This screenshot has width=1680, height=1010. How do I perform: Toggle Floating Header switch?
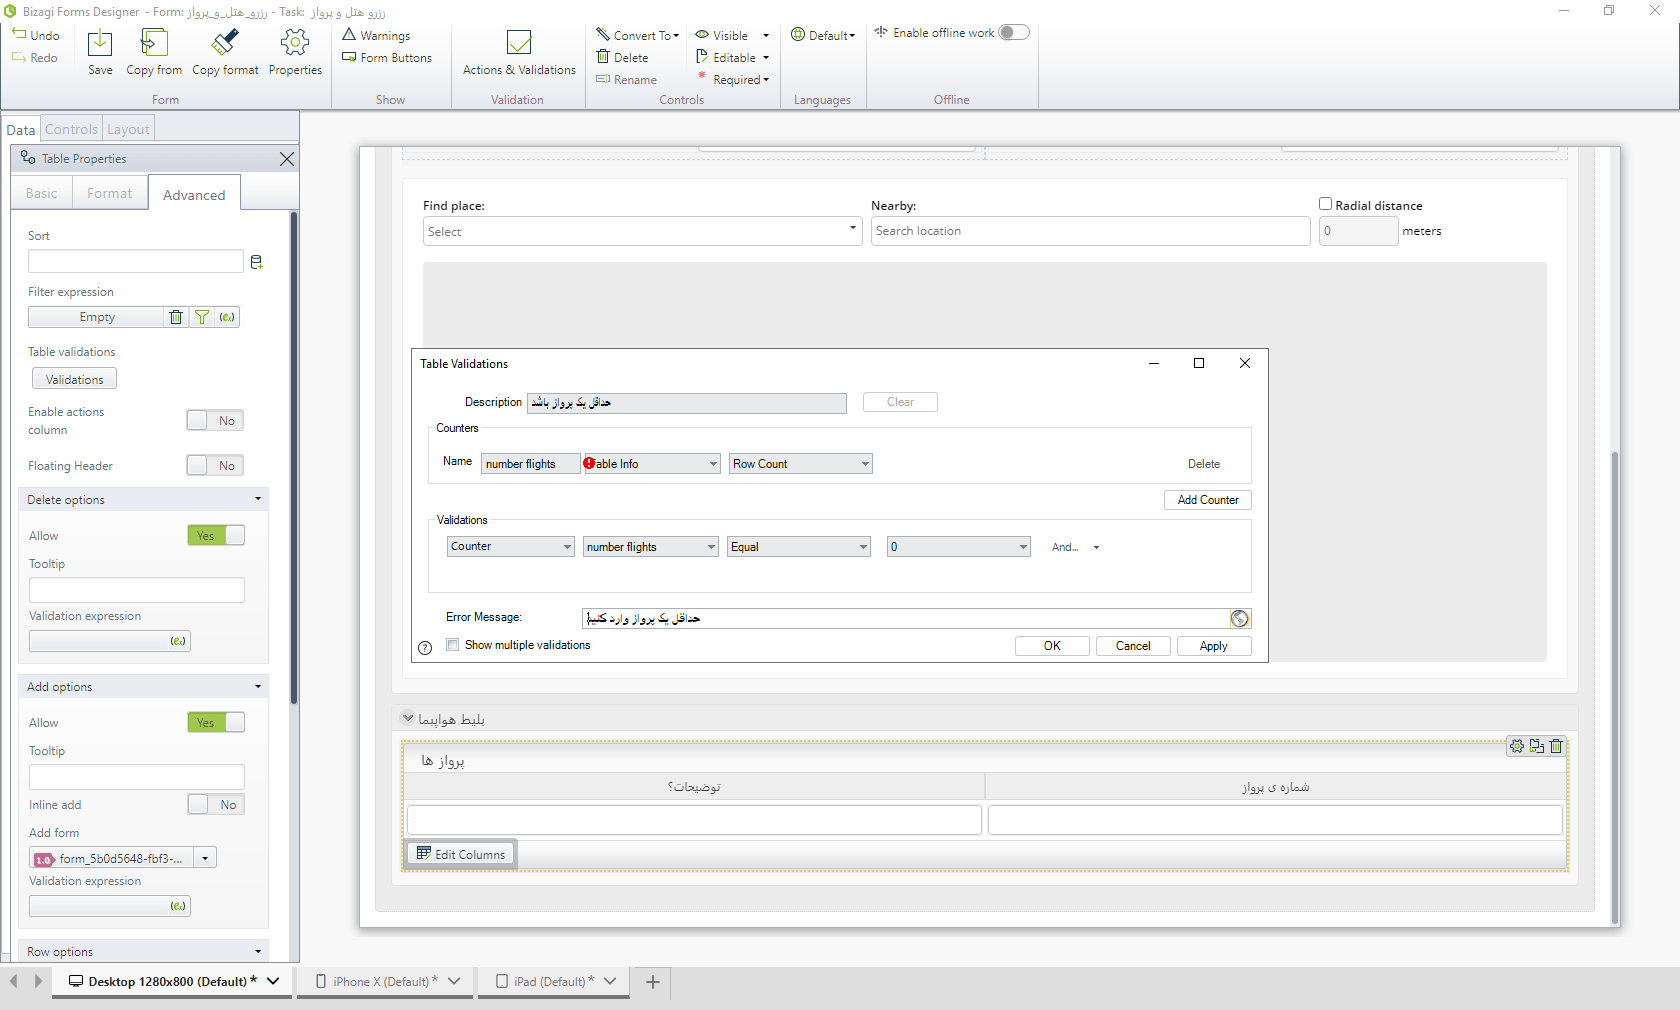(215, 465)
